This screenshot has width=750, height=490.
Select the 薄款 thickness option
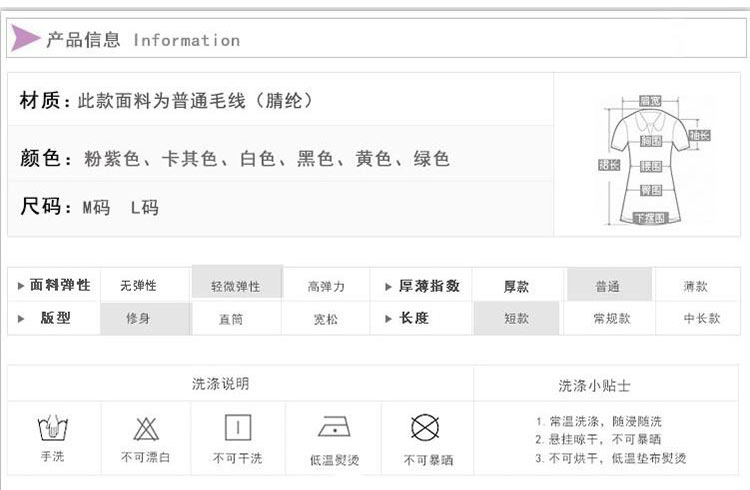pyautogui.click(x=695, y=286)
